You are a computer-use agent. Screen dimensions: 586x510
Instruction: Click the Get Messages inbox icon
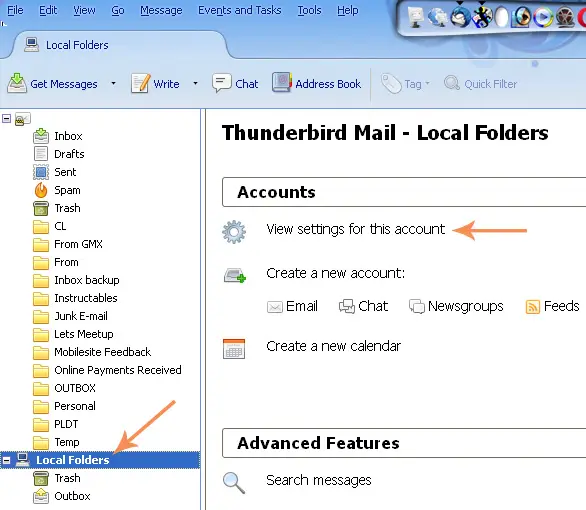click(16, 83)
